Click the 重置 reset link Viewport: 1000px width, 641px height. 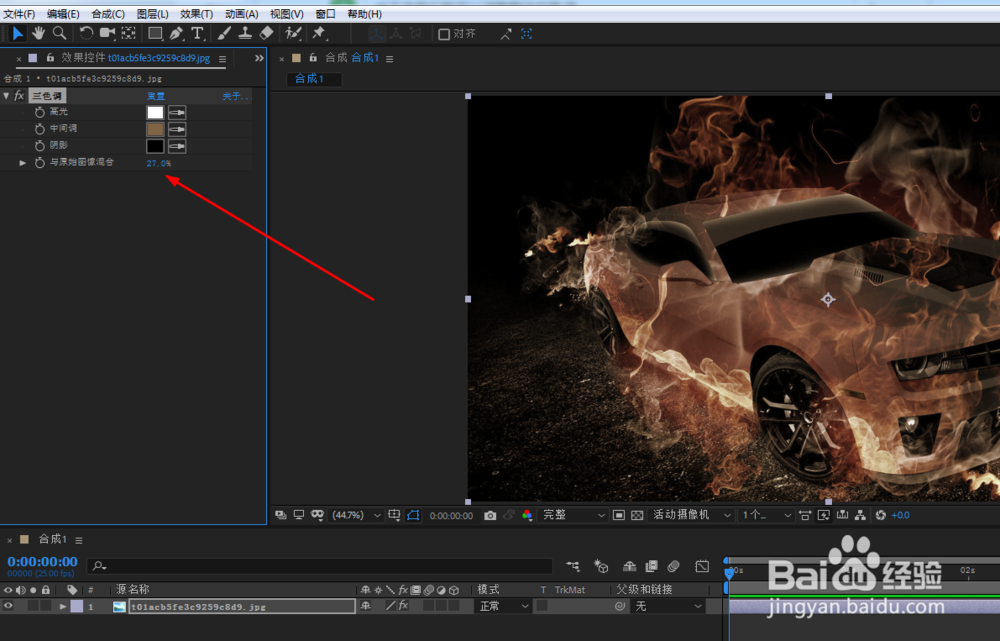tap(156, 96)
